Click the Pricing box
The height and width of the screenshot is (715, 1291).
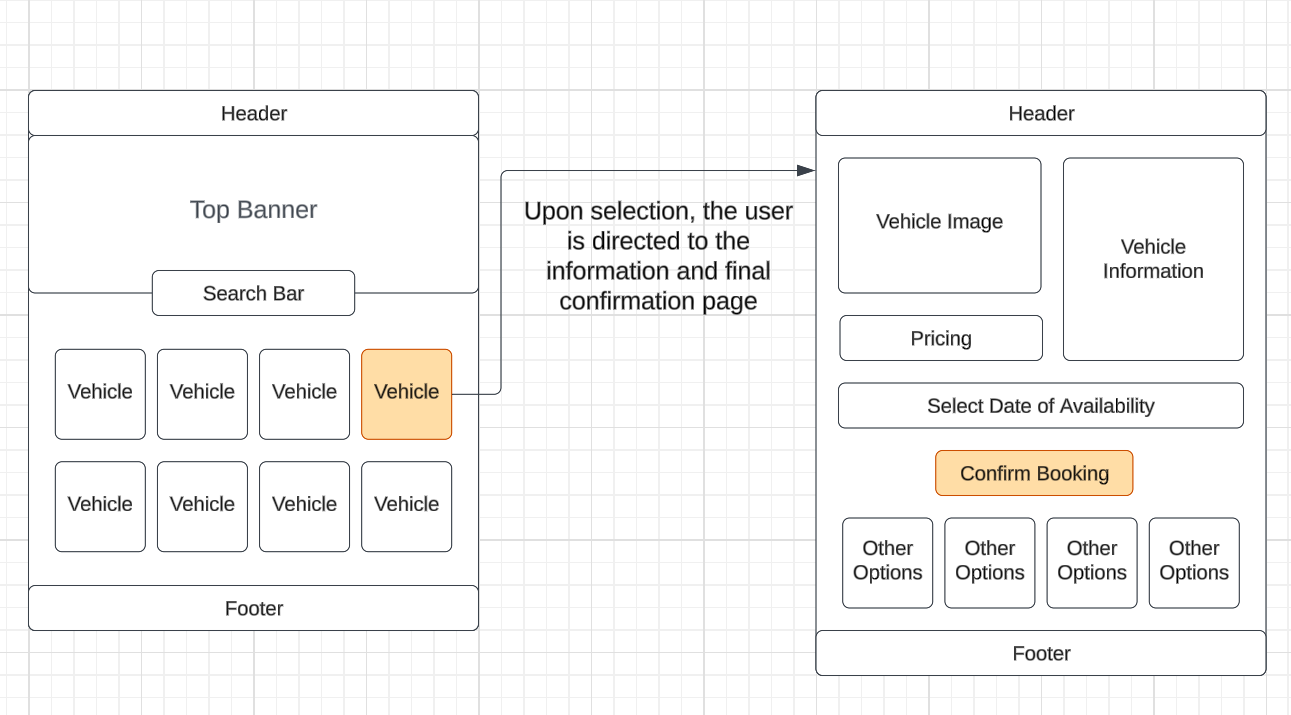pyautogui.click(x=940, y=338)
